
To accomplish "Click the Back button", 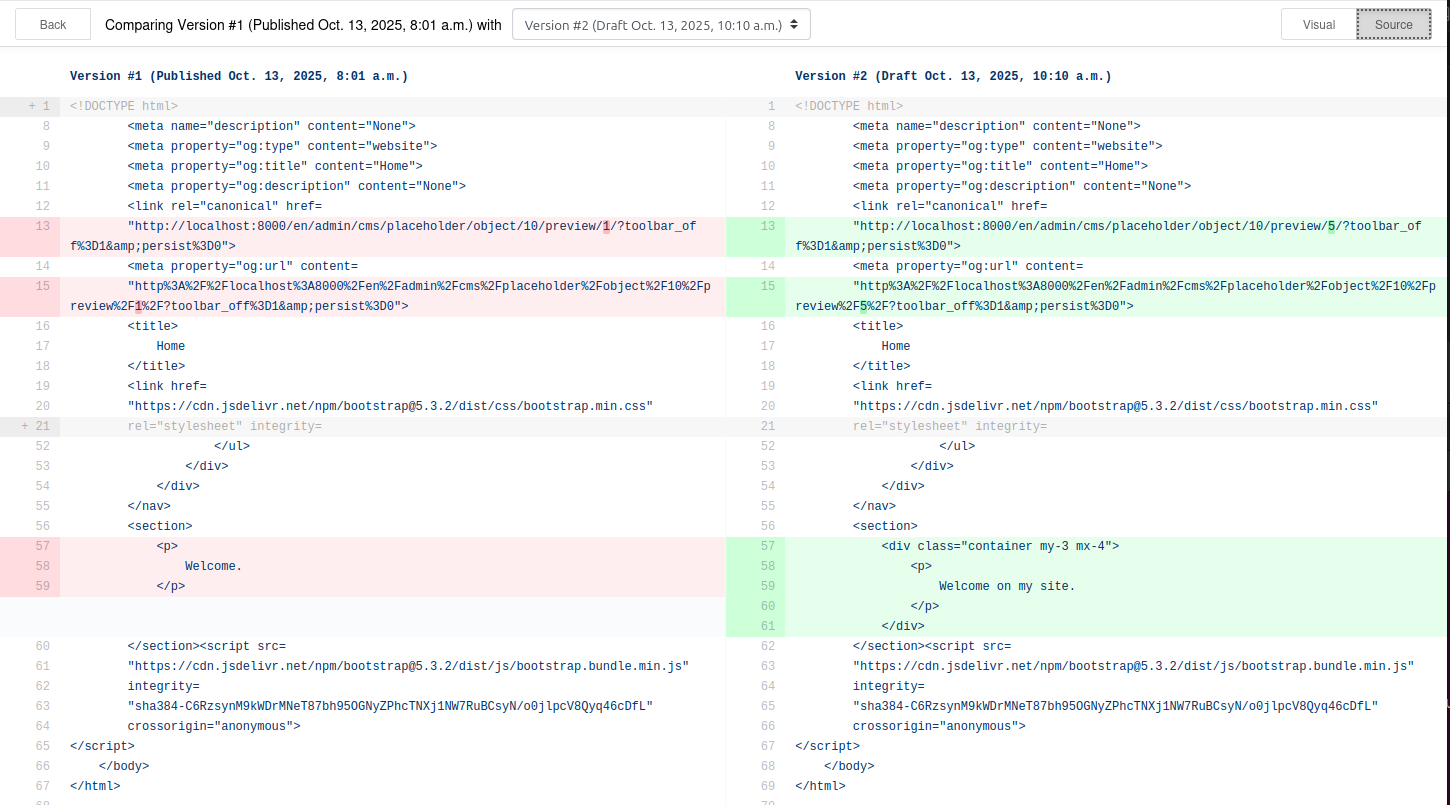I will point(53,25).
